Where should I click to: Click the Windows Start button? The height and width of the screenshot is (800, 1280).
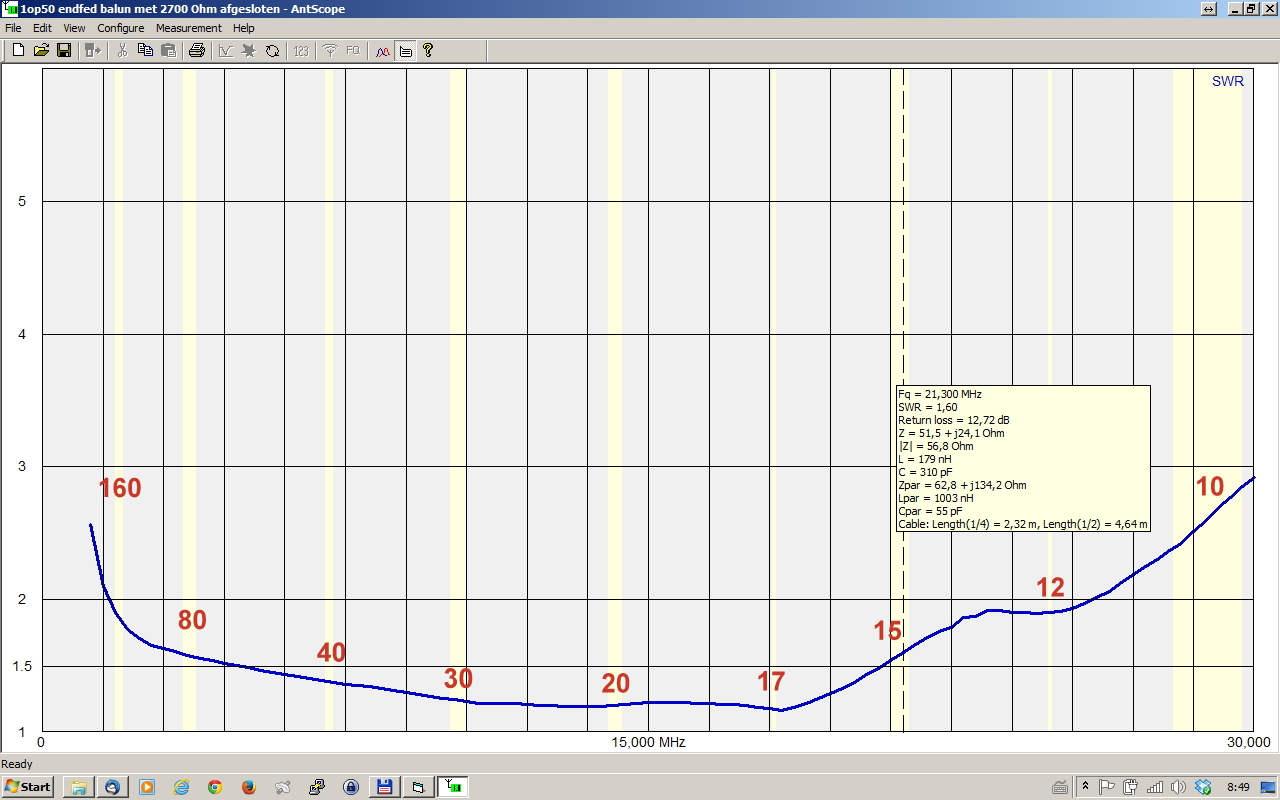point(28,787)
